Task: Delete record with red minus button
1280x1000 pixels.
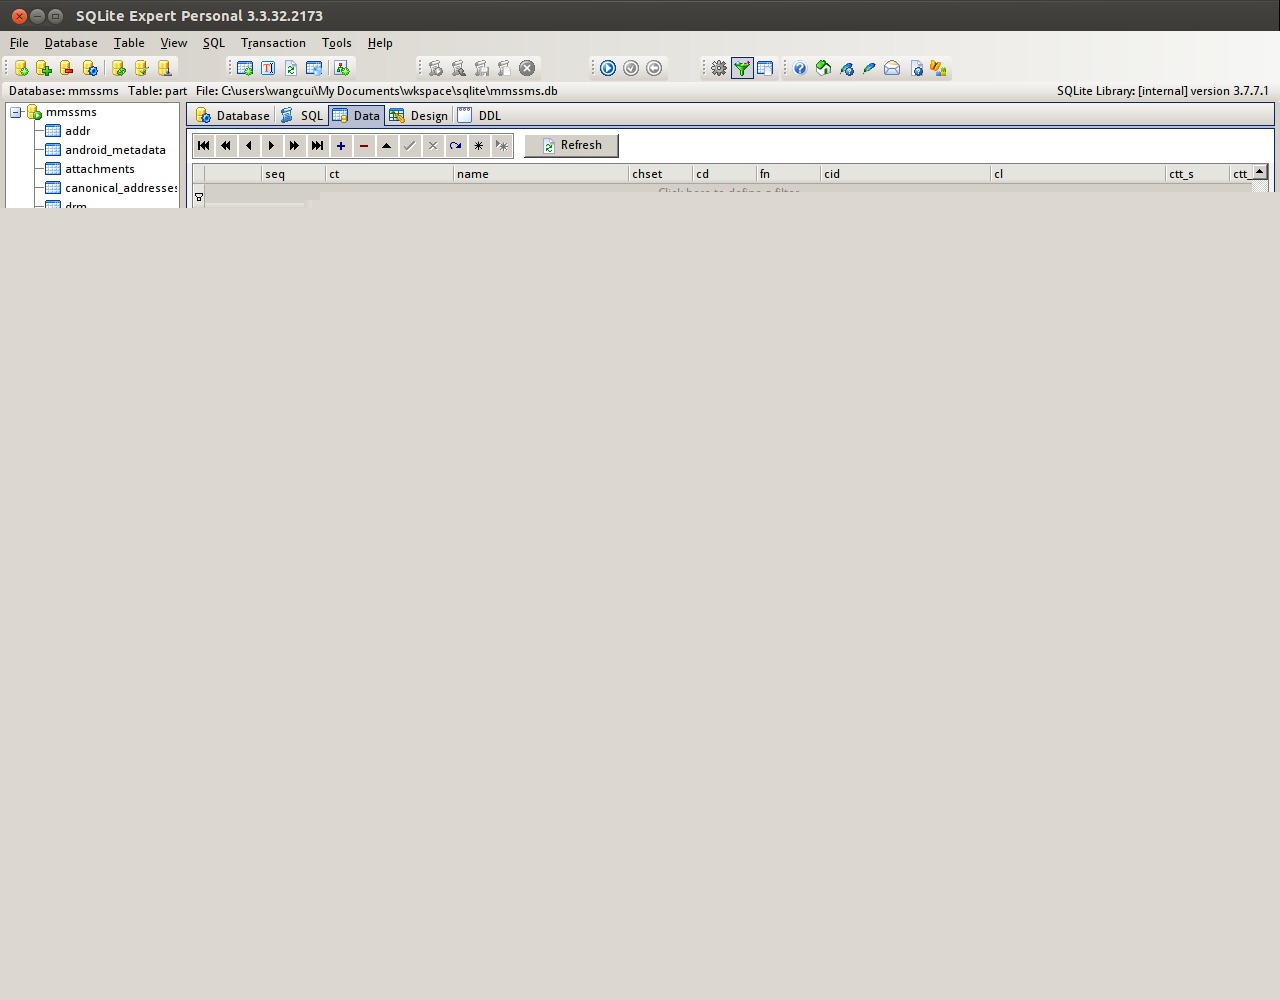Action: (x=364, y=146)
